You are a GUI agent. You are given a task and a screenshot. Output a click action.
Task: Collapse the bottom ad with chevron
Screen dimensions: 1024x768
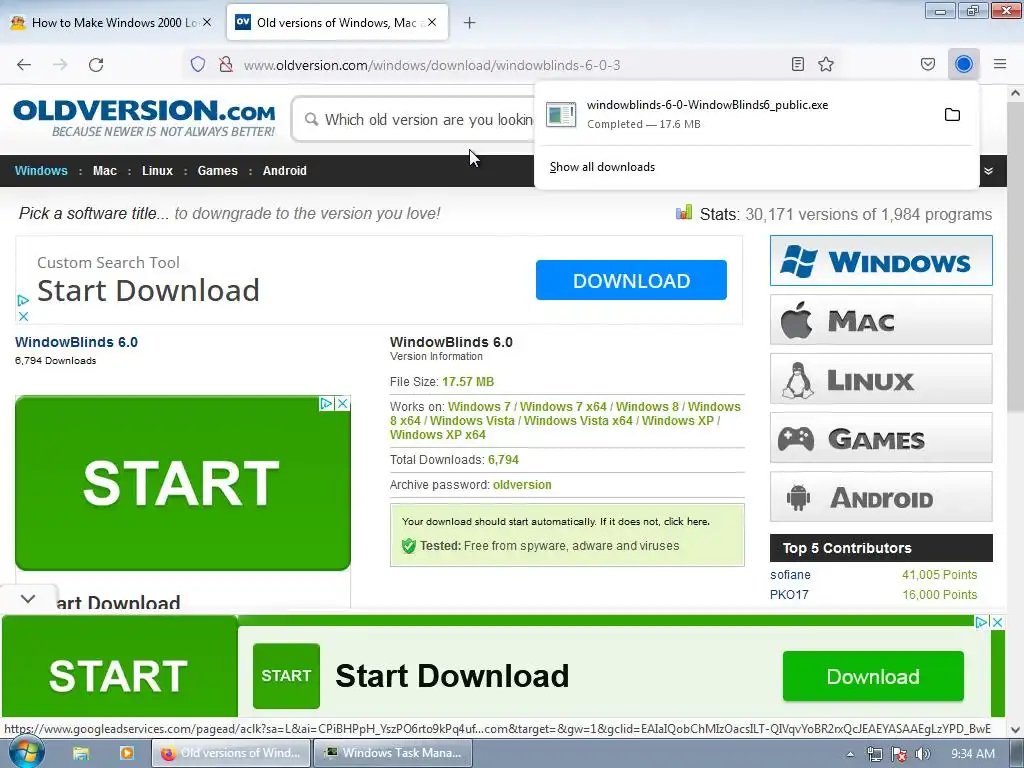coord(28,598)
